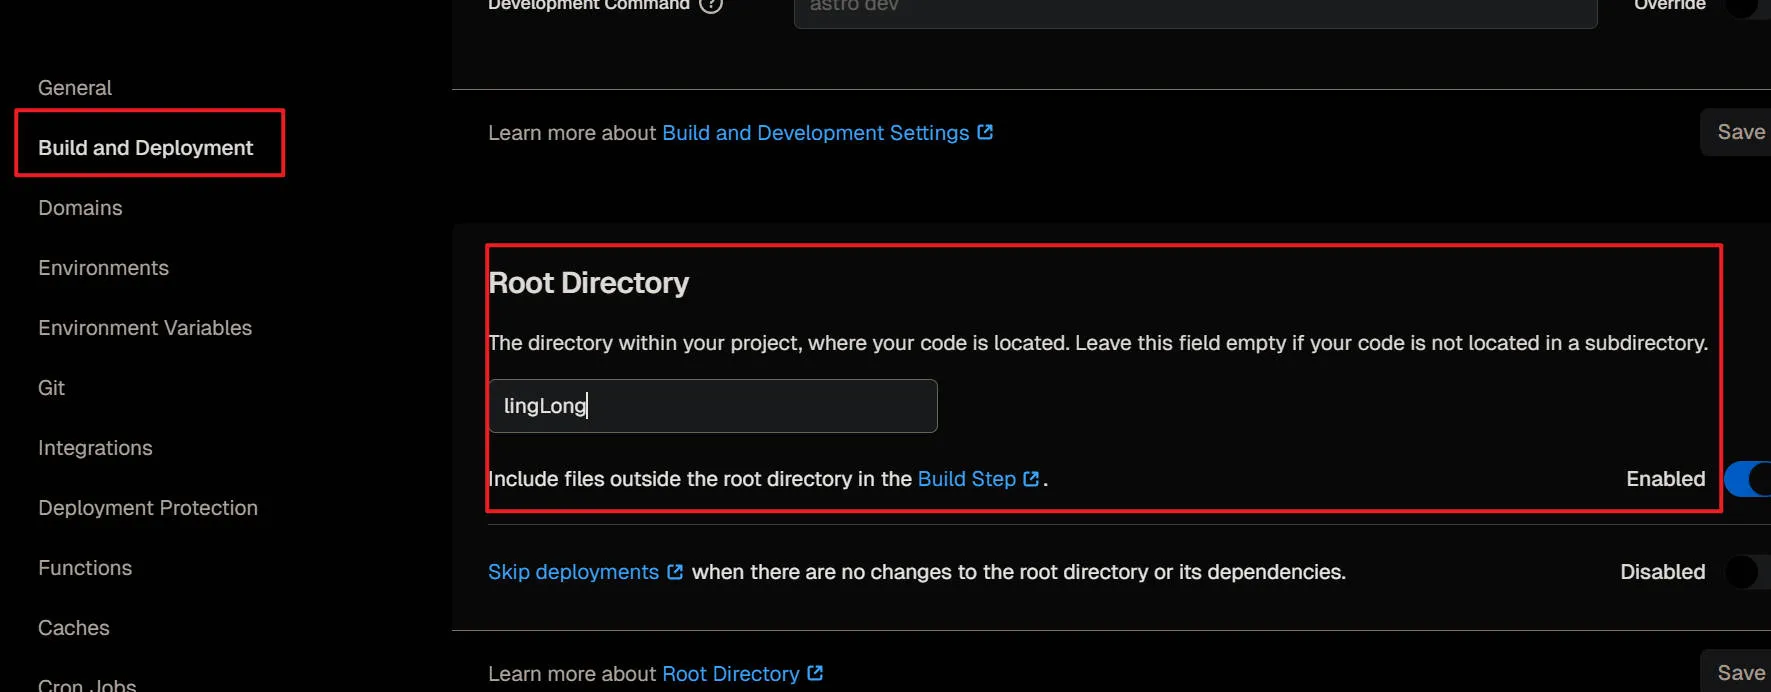Go to Domains settings
Image resolution: width=1771 pixels, height=692 pixels.
[x=80, y=208]
